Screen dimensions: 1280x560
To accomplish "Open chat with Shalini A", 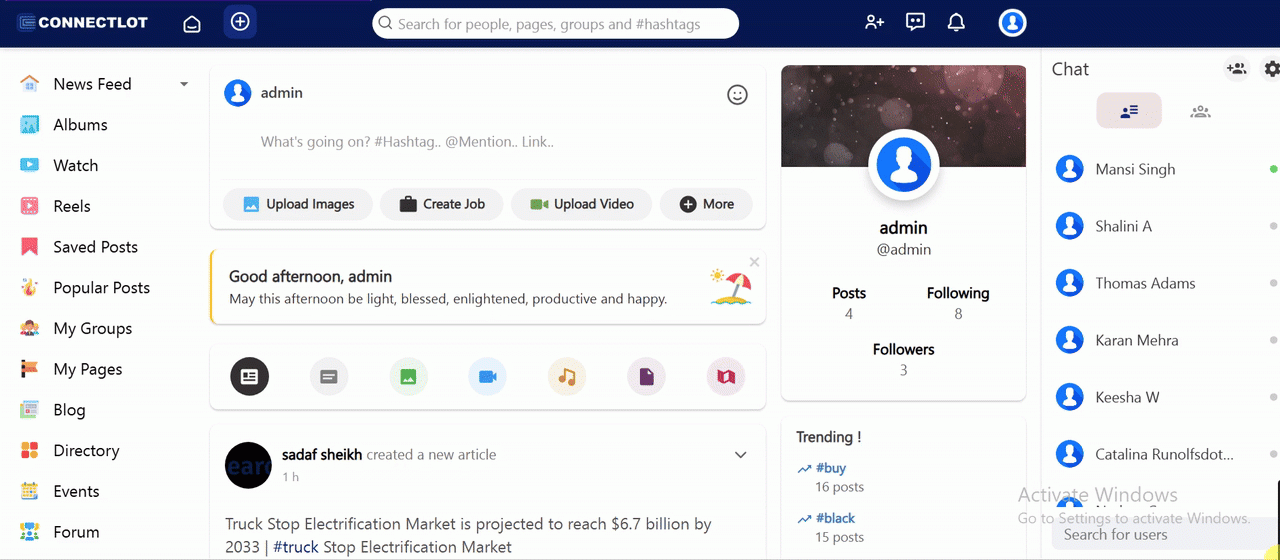I will (x=1123, y=226).
